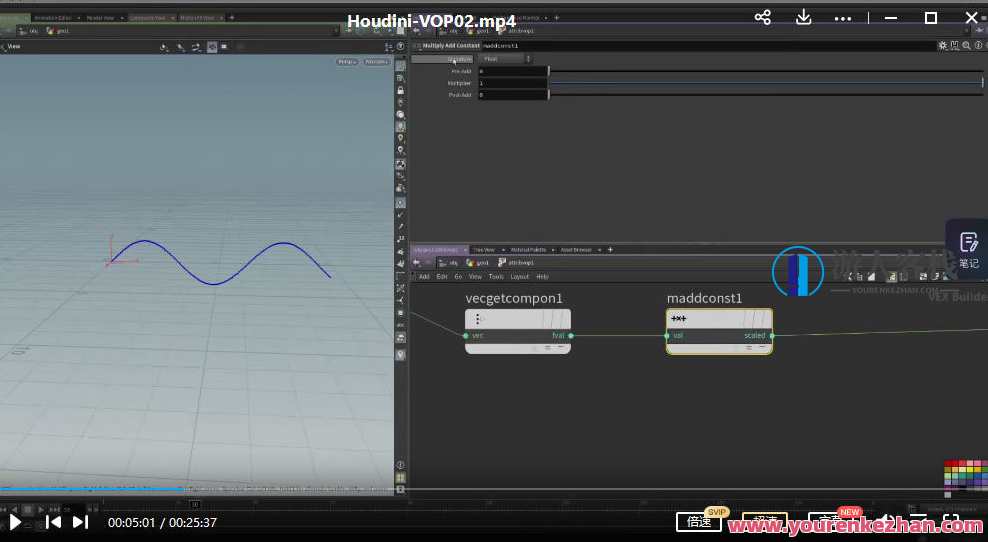The width and height of the screenshot is (988, 542).
Task: Adjust the Post-Add slider
Action: (x=766, y=95)
